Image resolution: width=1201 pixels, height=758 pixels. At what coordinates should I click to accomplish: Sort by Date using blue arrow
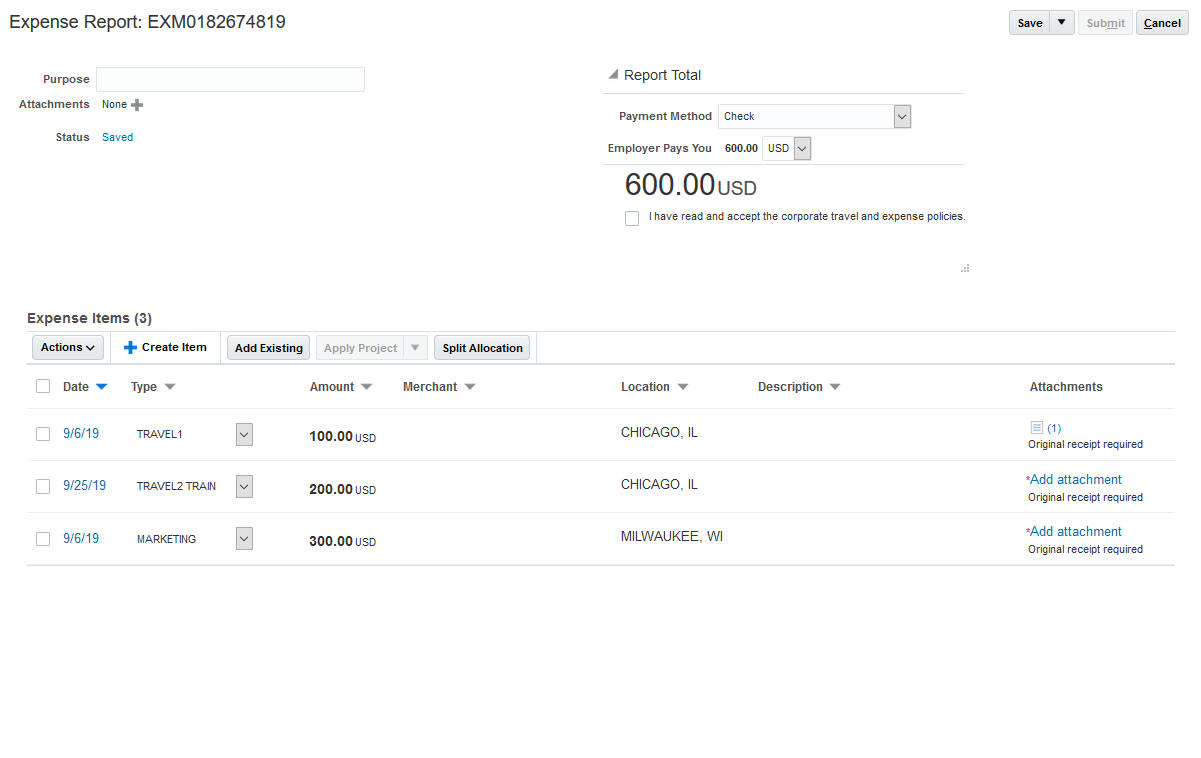(x=101, y=387)
